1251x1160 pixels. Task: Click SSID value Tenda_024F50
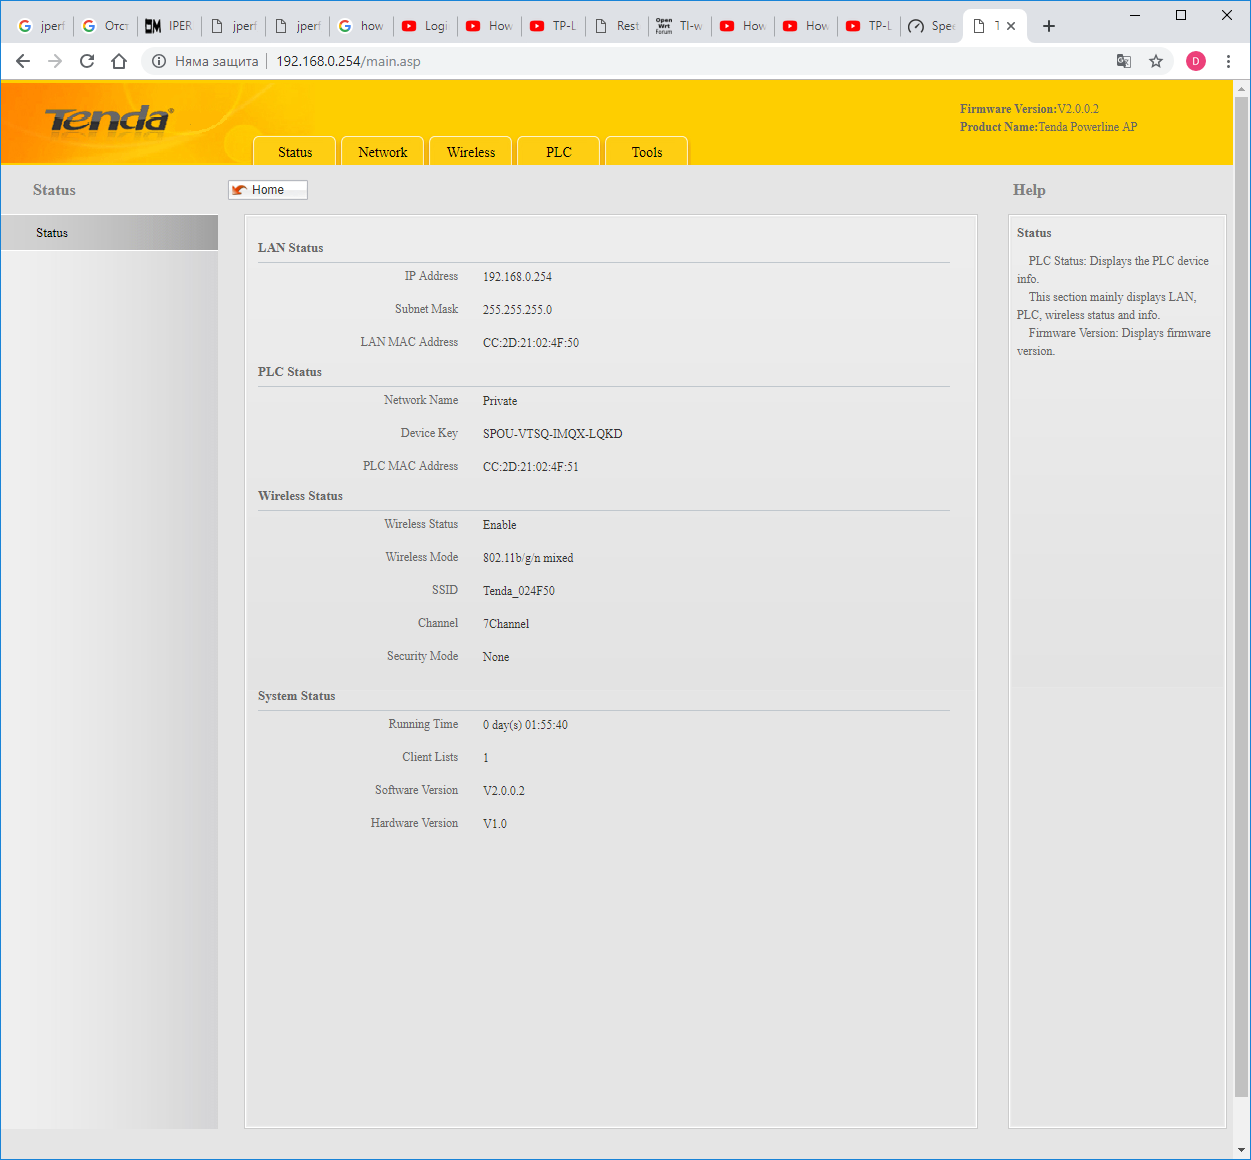519,591
